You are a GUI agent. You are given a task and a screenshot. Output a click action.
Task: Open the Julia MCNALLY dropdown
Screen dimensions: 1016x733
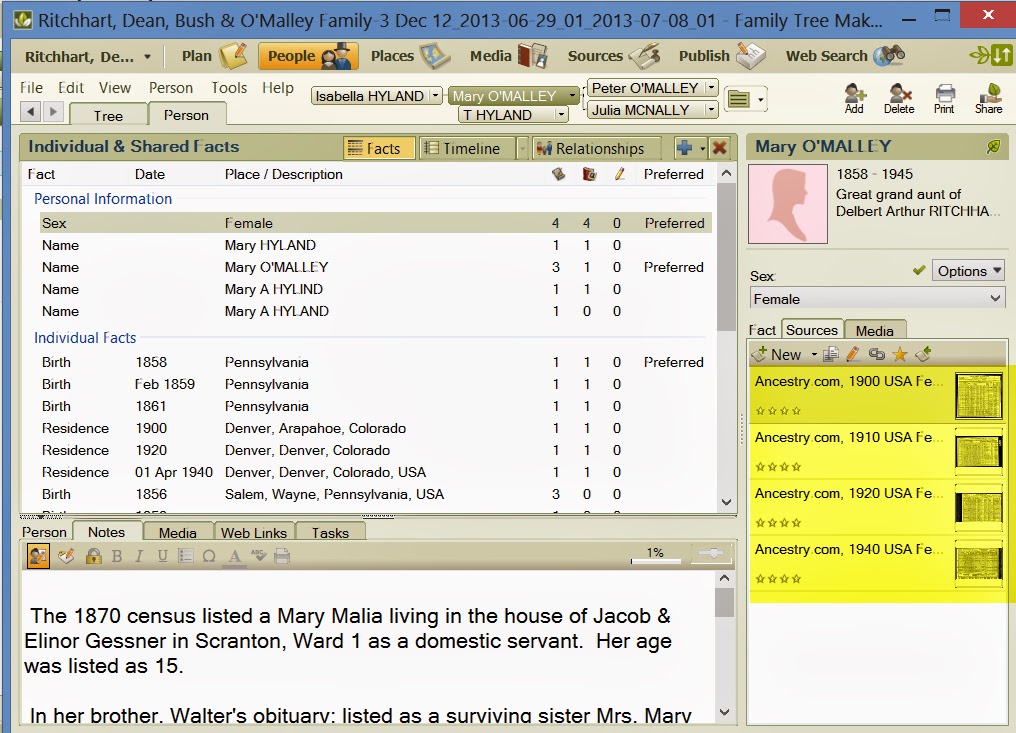(711, 109)
